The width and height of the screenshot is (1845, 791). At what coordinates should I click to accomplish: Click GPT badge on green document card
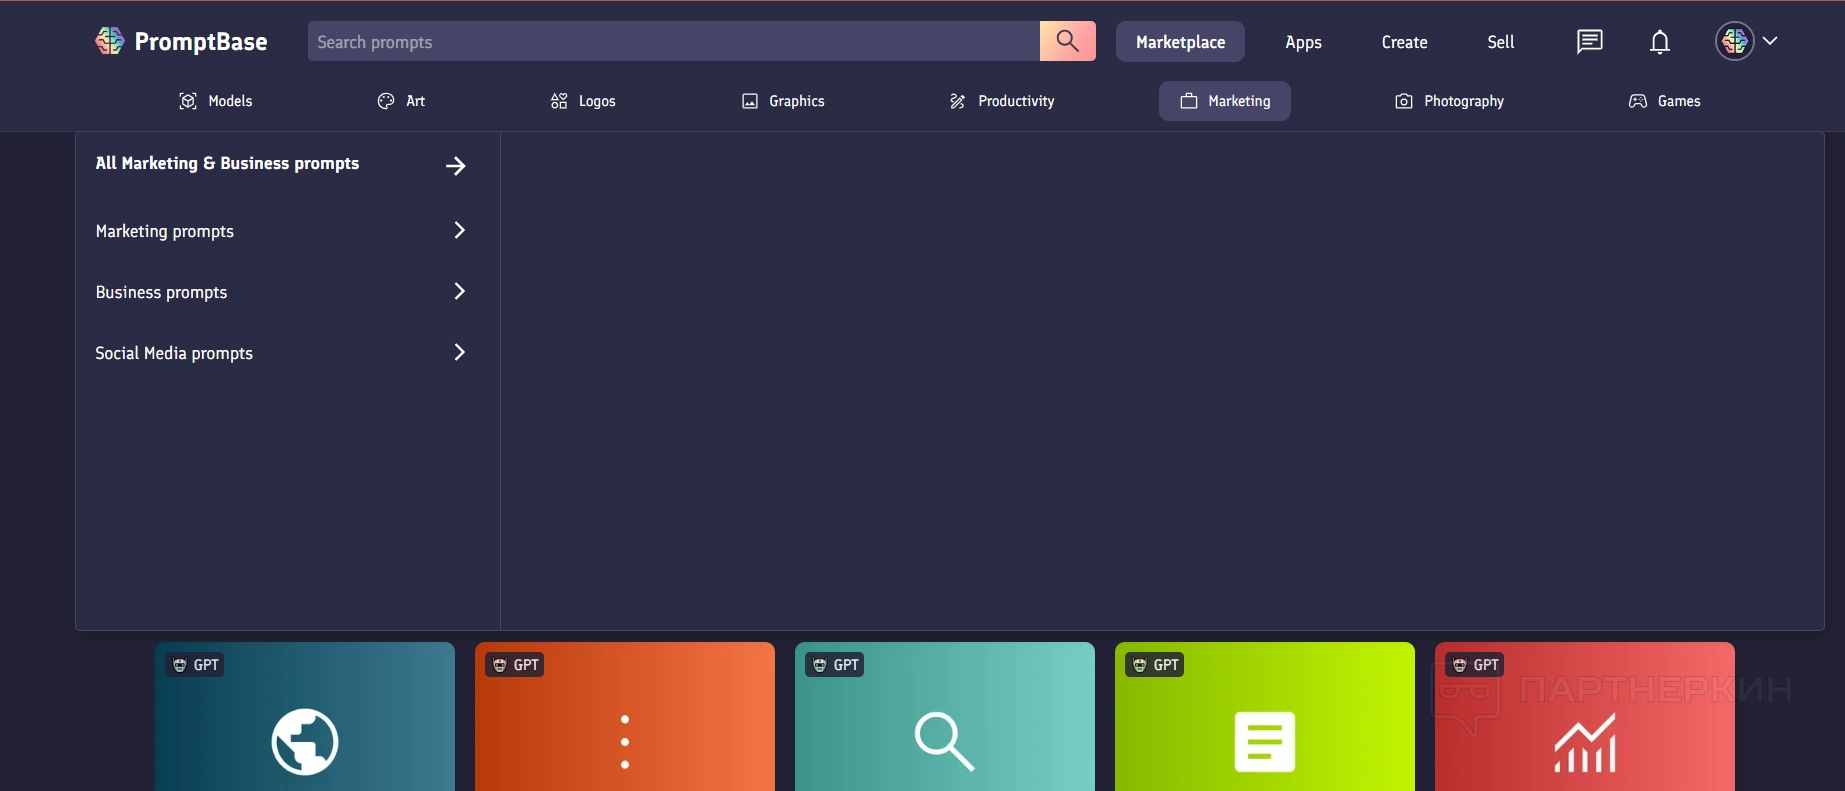(1155, 665)
